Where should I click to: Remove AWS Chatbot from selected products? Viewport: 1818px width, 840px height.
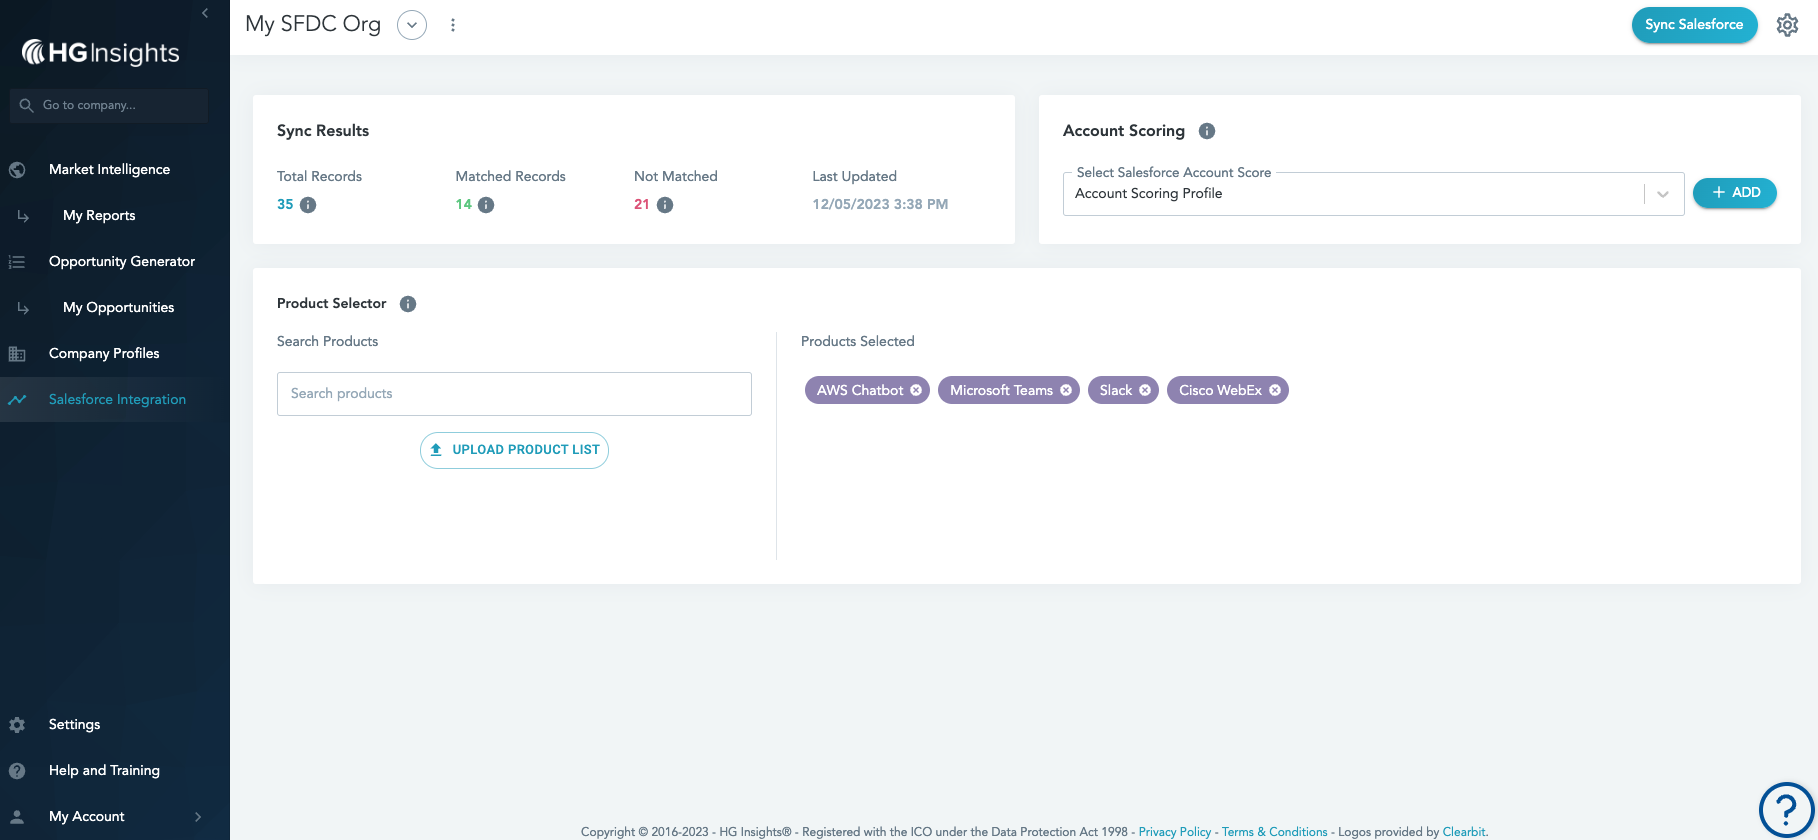pos(916,390)
